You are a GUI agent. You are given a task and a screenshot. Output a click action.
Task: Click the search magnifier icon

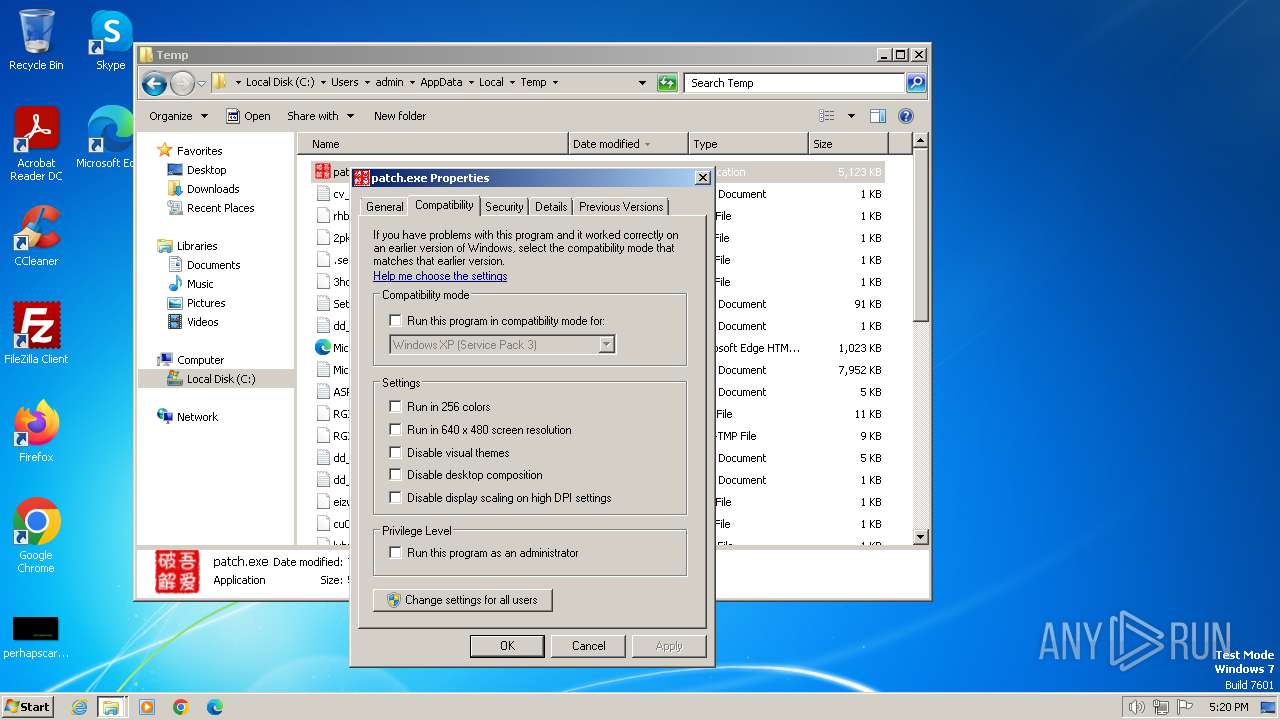[x=915, y=83]
